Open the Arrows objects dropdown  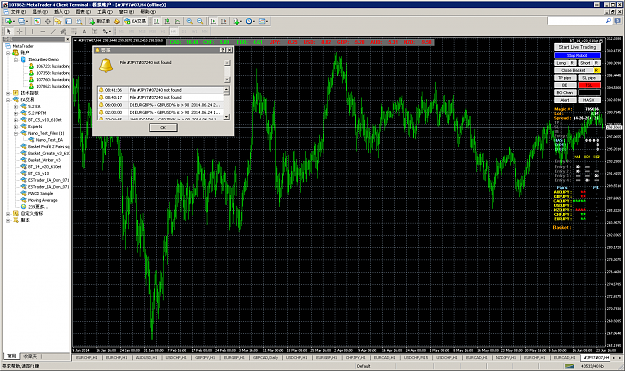(x=106, y=31)
